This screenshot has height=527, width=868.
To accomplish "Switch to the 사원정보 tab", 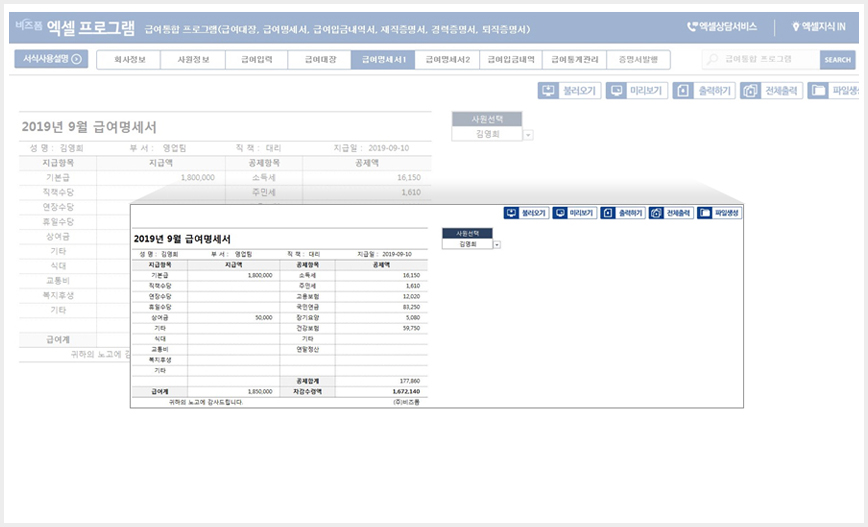I will click(x=193, y=60).
